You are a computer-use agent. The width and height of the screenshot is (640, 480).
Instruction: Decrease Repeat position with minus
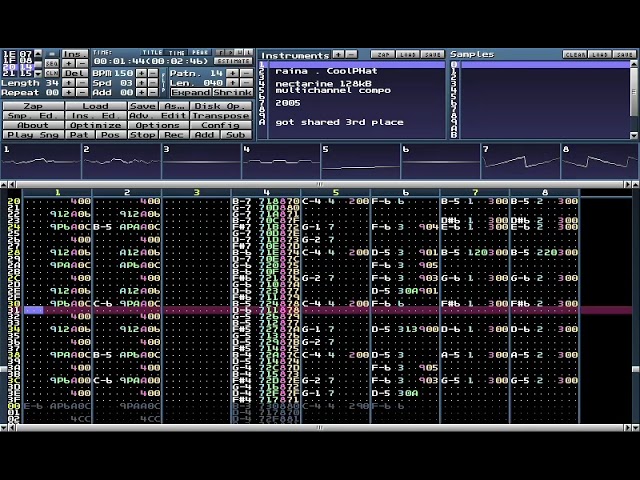[82, 93]
